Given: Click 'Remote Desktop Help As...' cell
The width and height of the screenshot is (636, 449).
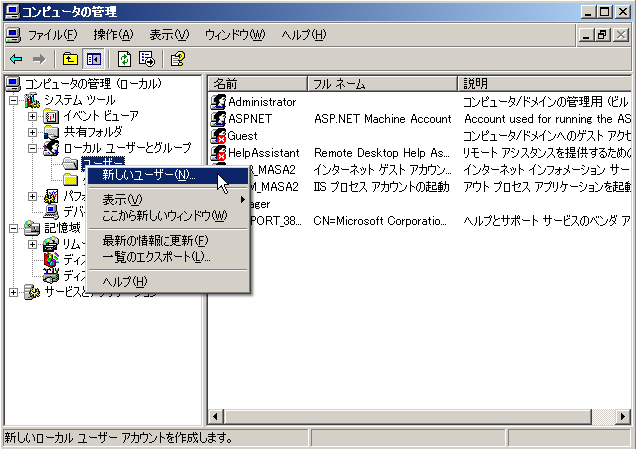Looking at the screenshot, I should (382, 153).
